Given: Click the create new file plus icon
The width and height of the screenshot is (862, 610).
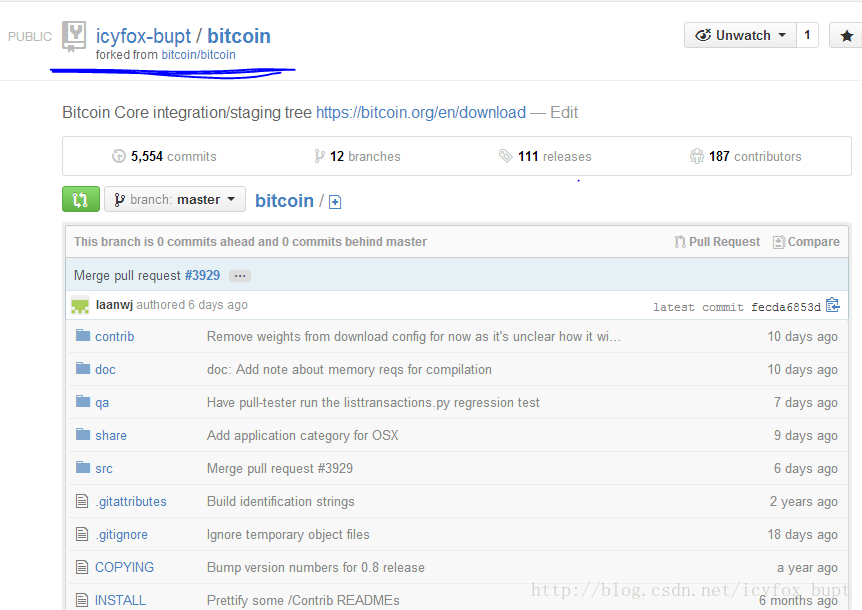Looking at the screenshot, I should 335,202.
